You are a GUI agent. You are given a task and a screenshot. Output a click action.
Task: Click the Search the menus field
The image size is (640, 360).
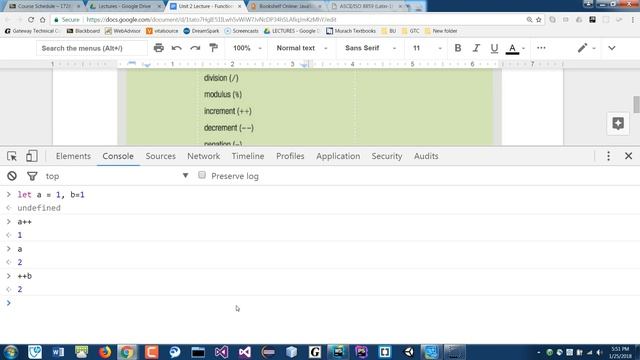point(92,48)
